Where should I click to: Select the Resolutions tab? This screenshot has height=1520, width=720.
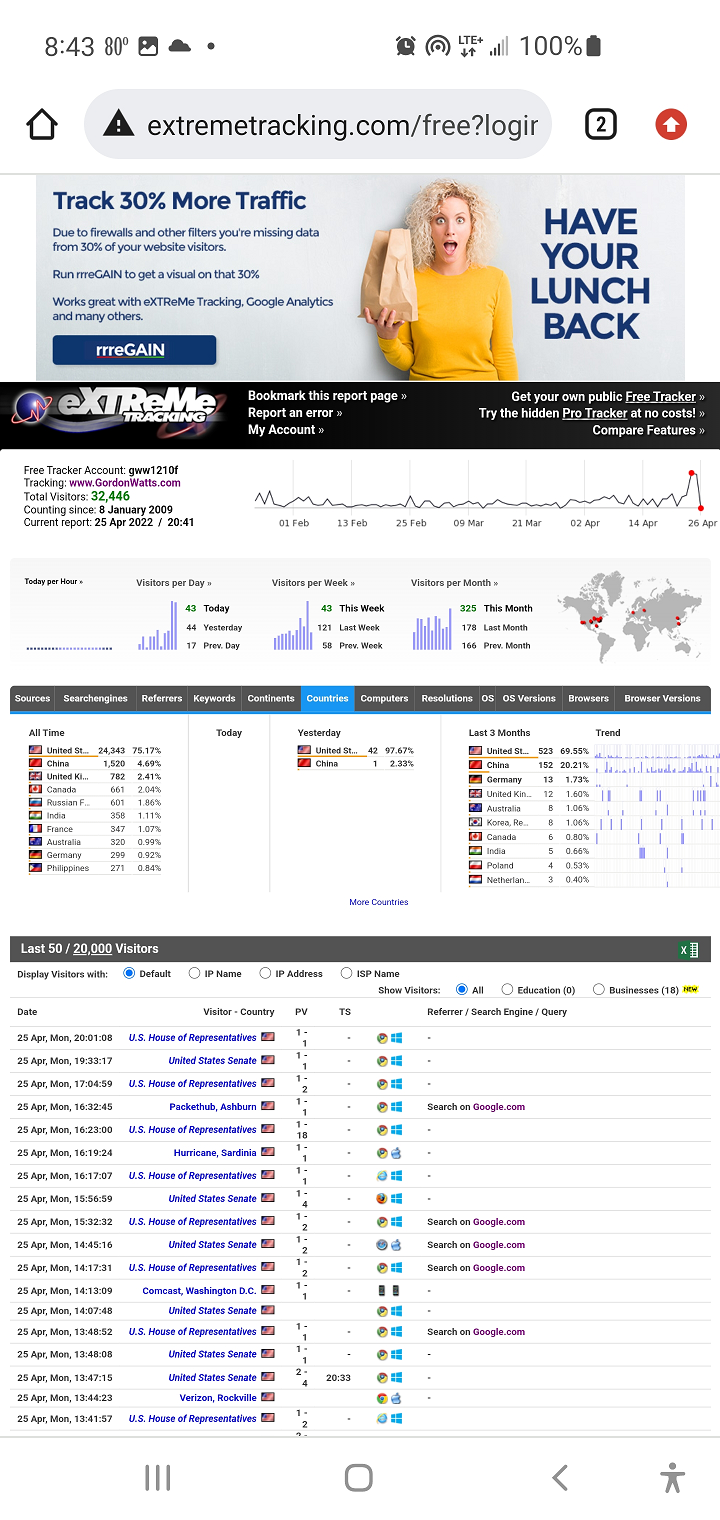point(447,698)
